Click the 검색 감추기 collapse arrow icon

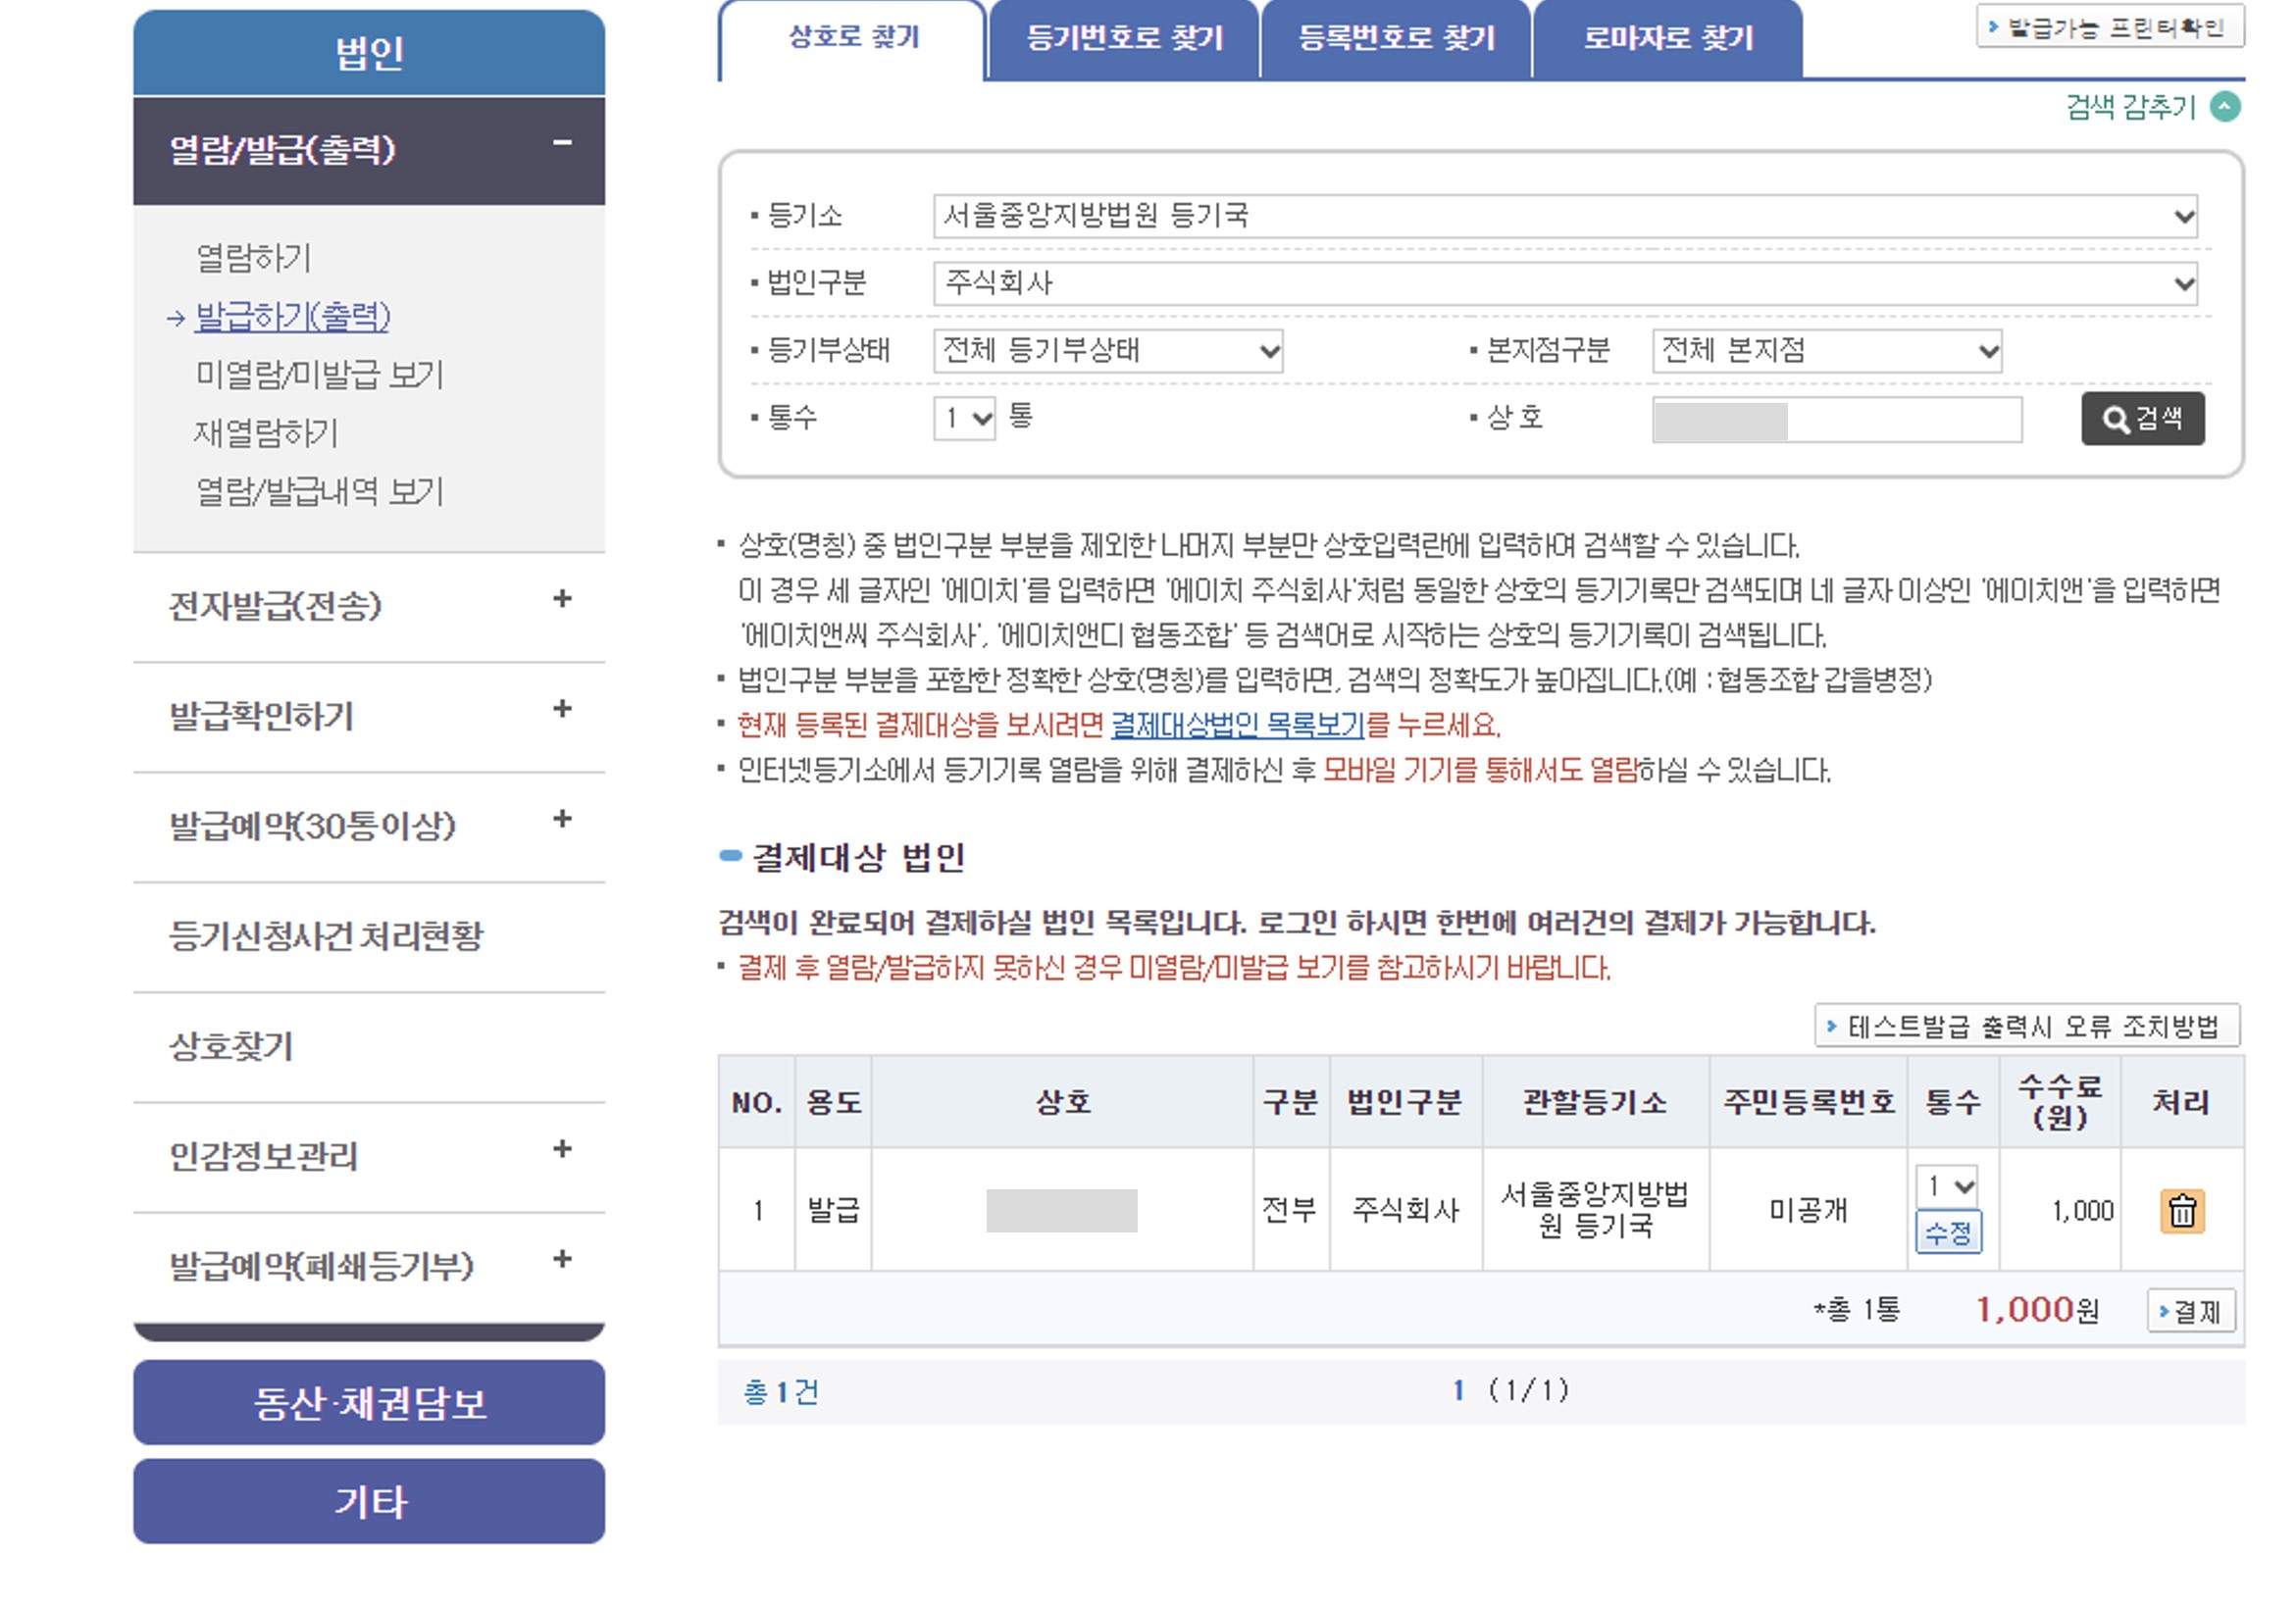coord(2225,106)
